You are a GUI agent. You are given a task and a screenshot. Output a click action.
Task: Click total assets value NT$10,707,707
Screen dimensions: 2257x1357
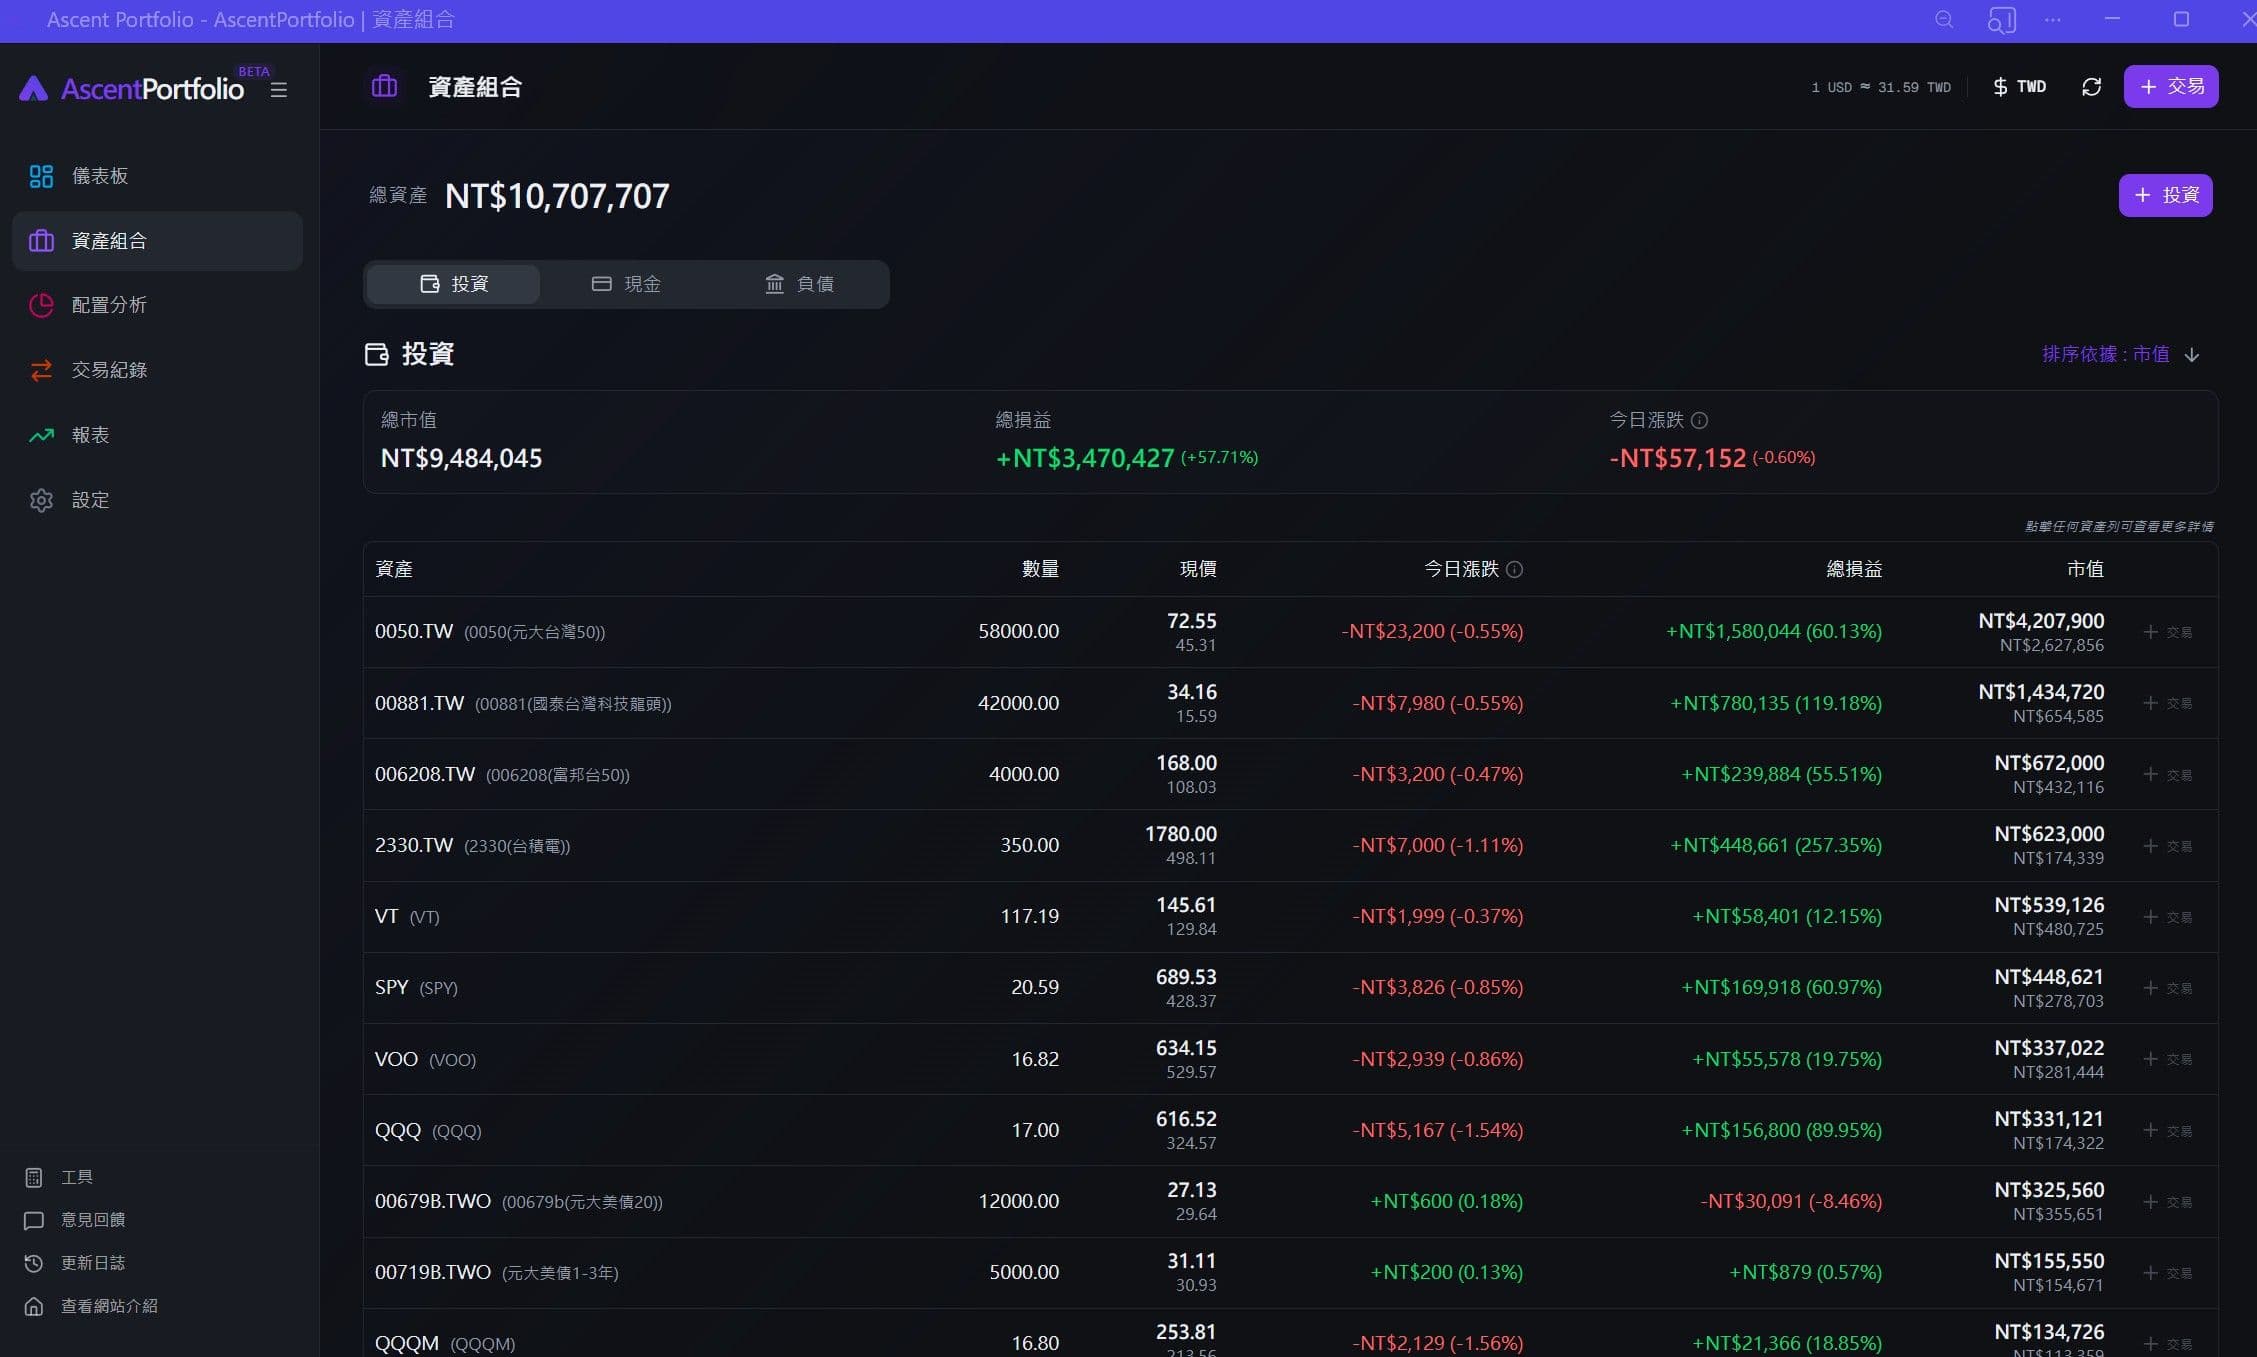[557, 196]
